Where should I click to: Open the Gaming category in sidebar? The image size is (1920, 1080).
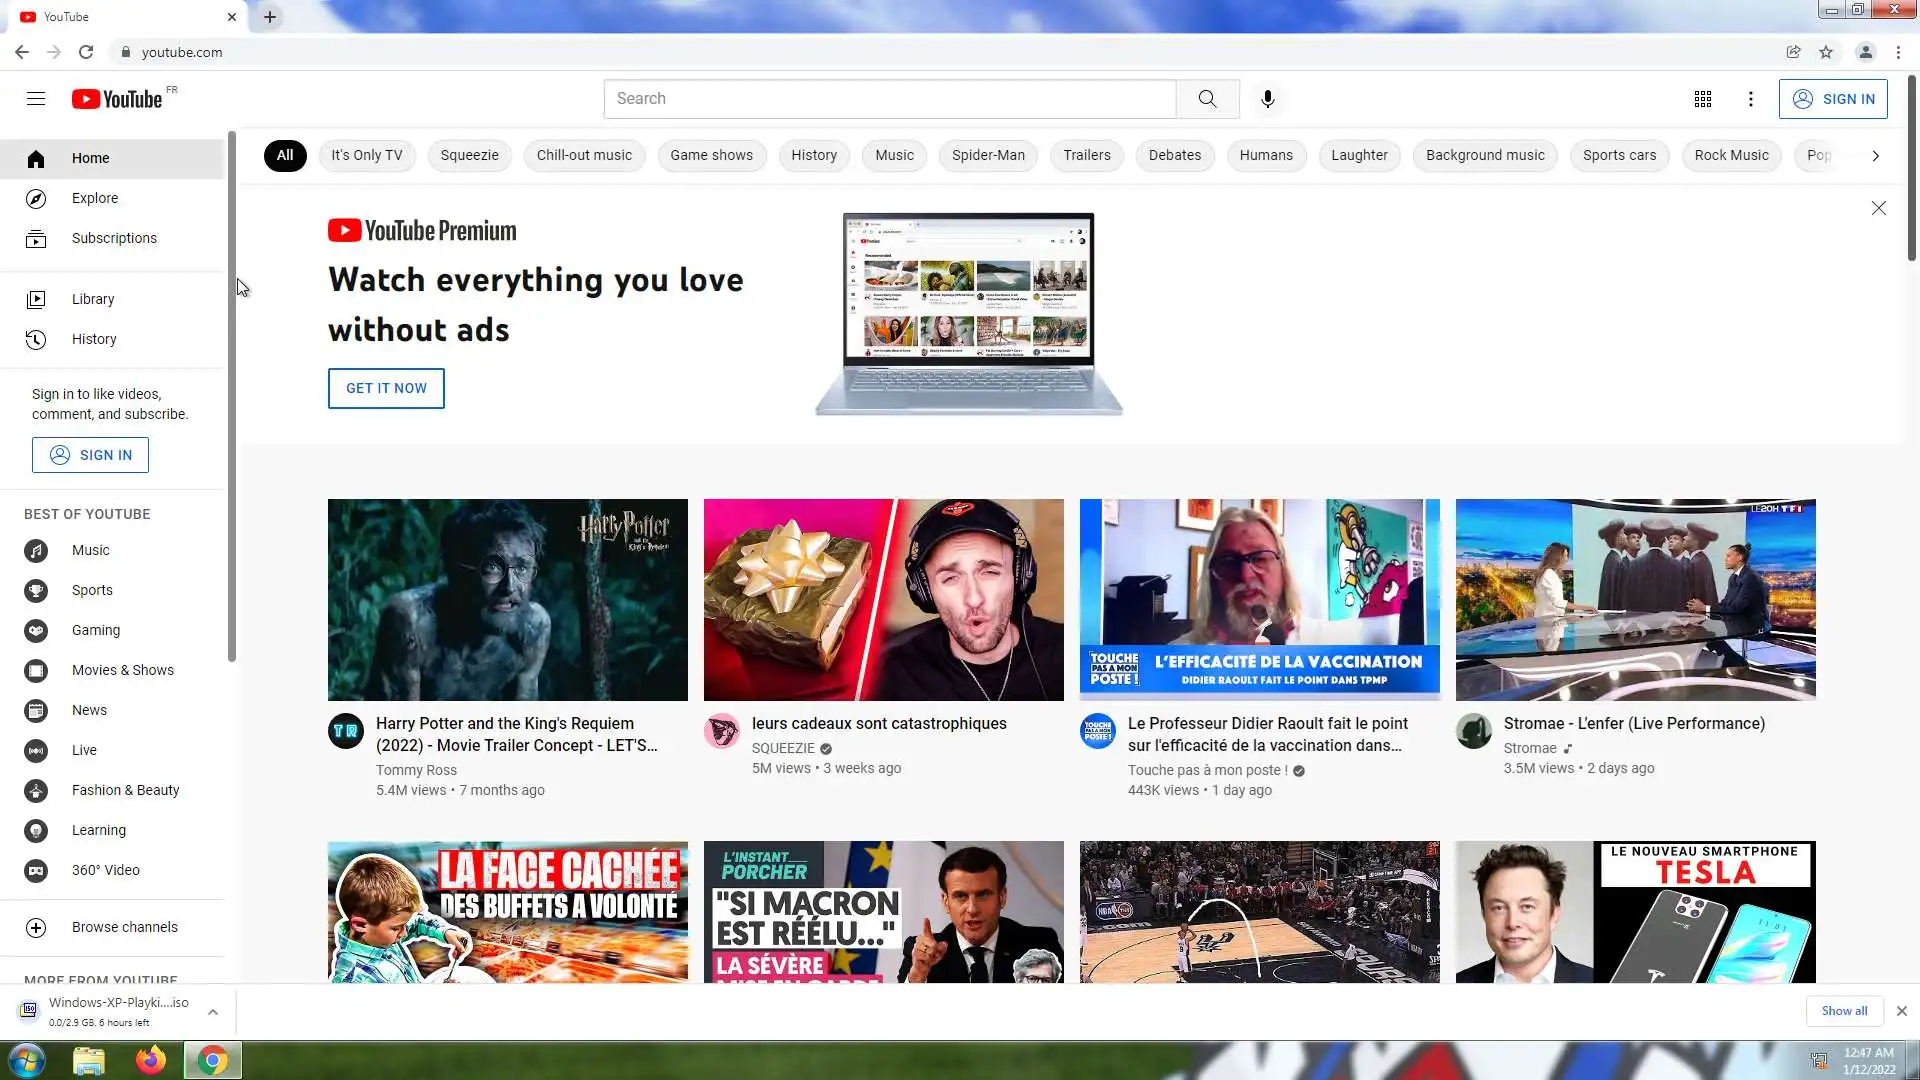96,630
